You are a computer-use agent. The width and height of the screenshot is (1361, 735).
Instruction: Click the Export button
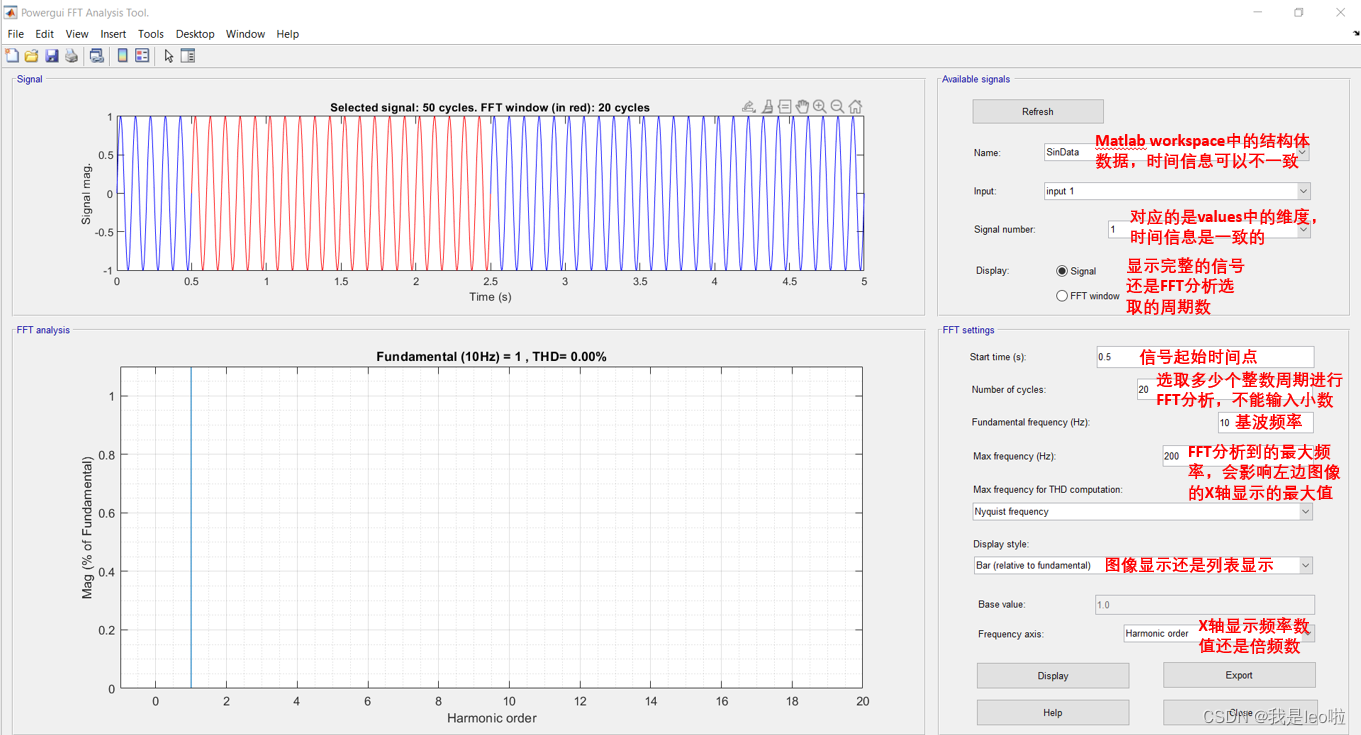coord(1239,675)
